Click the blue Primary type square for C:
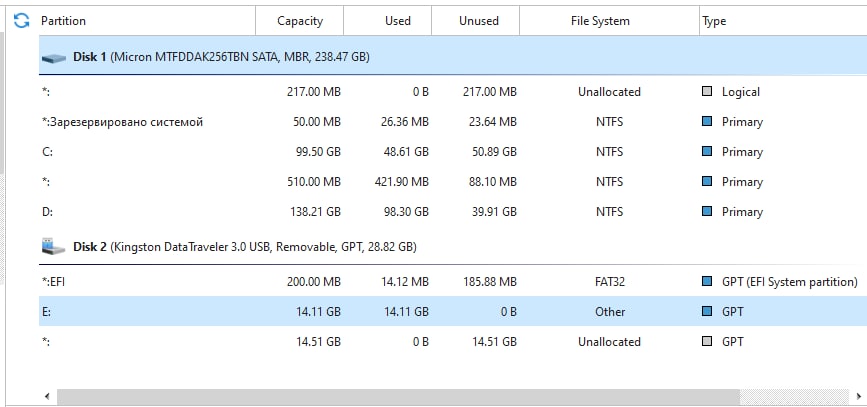 pyautogui.click(x=707, y=151)
